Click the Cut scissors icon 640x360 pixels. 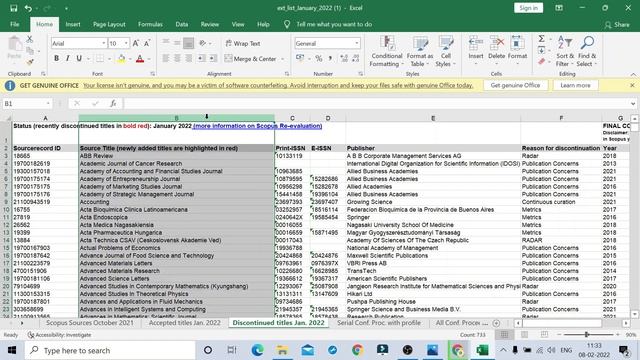click(x=29, y=39)
